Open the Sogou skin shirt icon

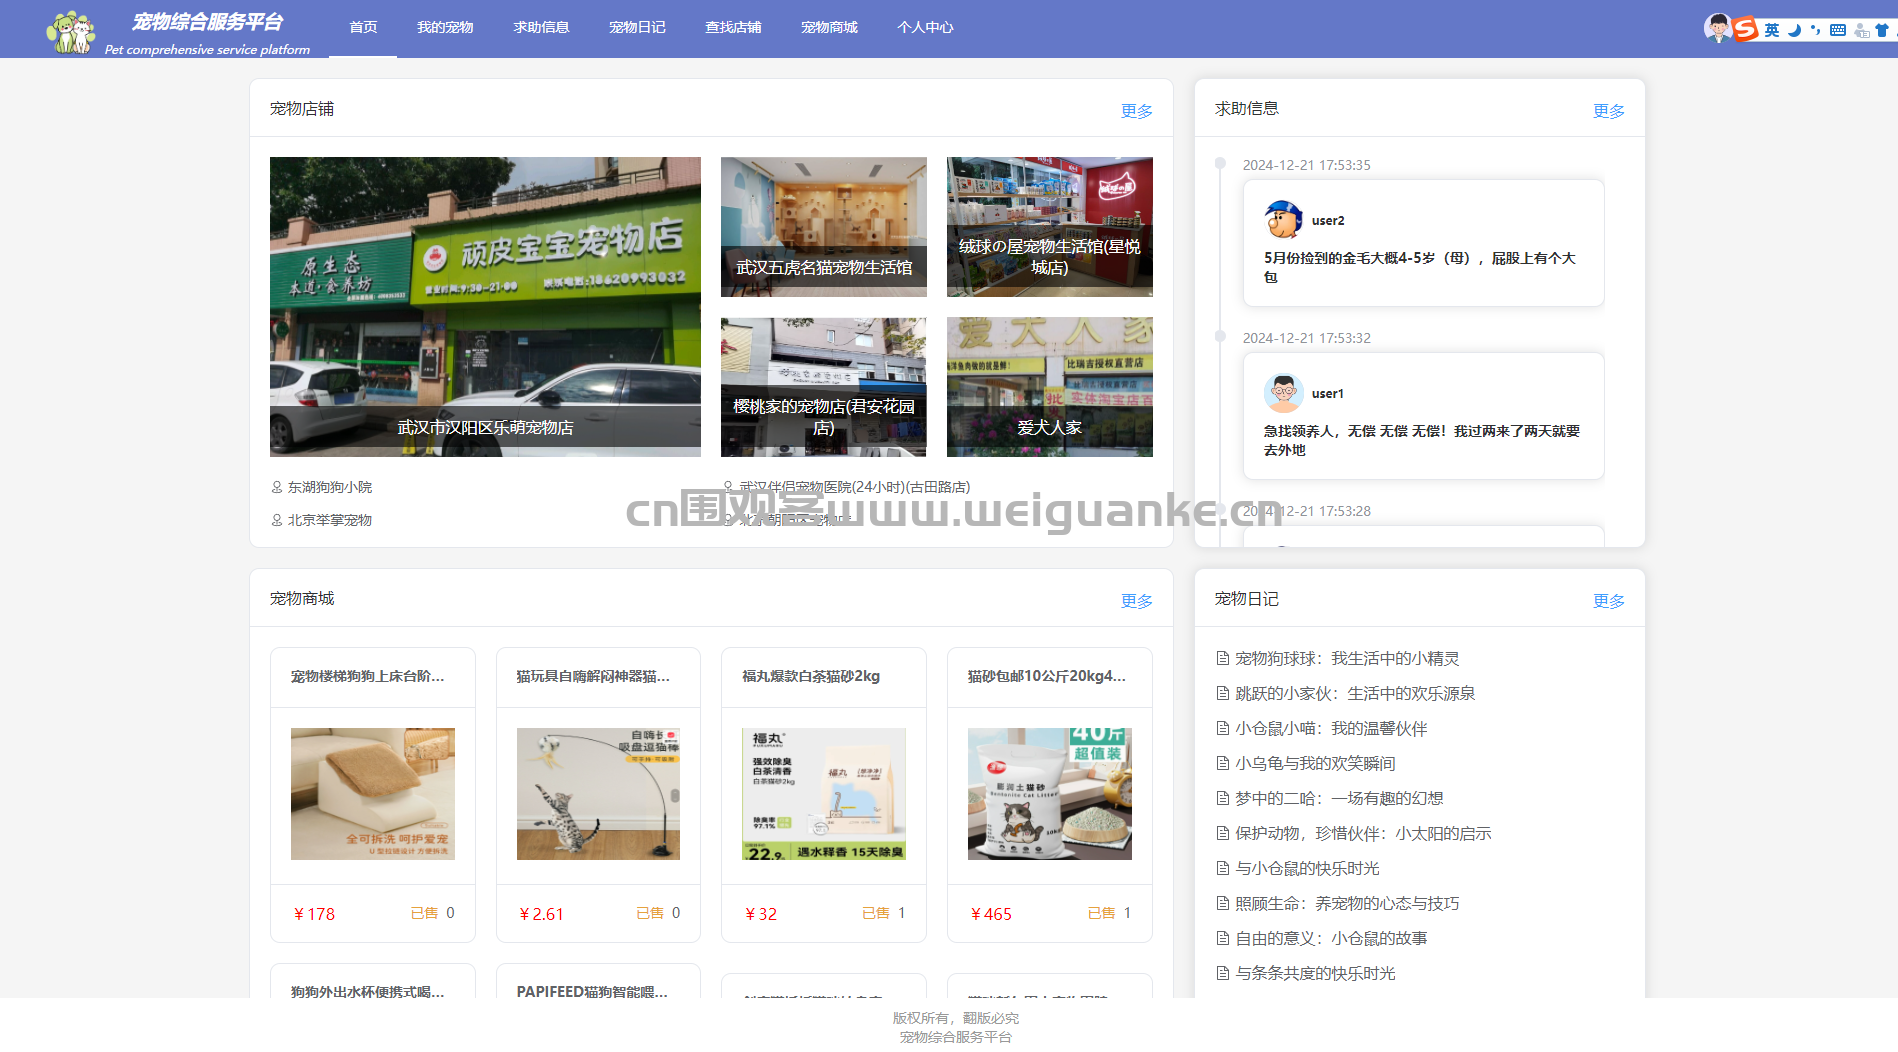point(1882,30)
